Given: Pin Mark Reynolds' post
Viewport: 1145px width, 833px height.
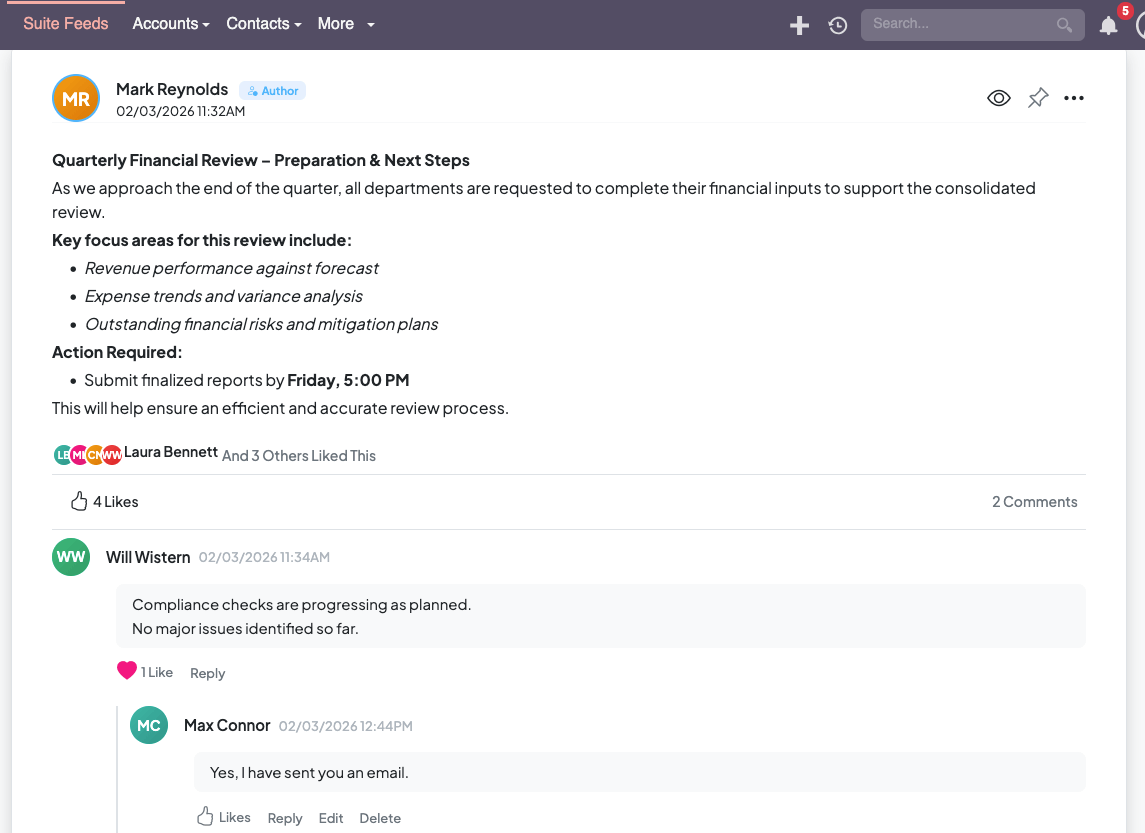Looking at the screenshot, I should pos(1037,97).
